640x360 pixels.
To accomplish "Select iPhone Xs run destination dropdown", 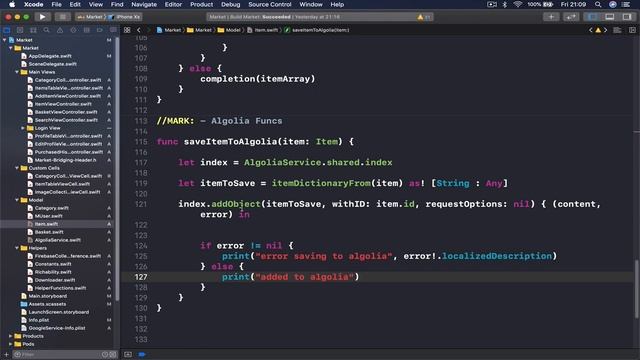I will click(x=124, y=17).
